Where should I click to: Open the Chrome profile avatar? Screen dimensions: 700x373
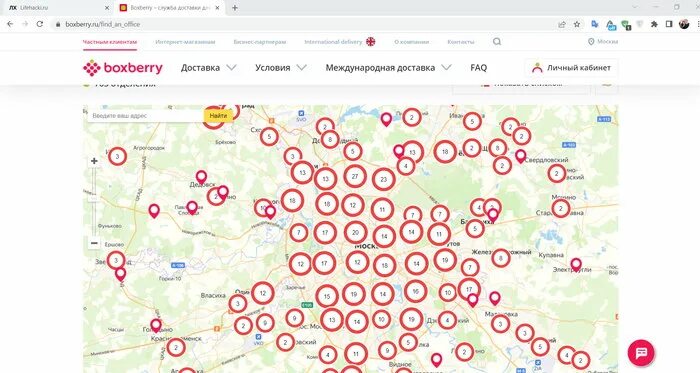pyautogui.click(x=684, y=24)
